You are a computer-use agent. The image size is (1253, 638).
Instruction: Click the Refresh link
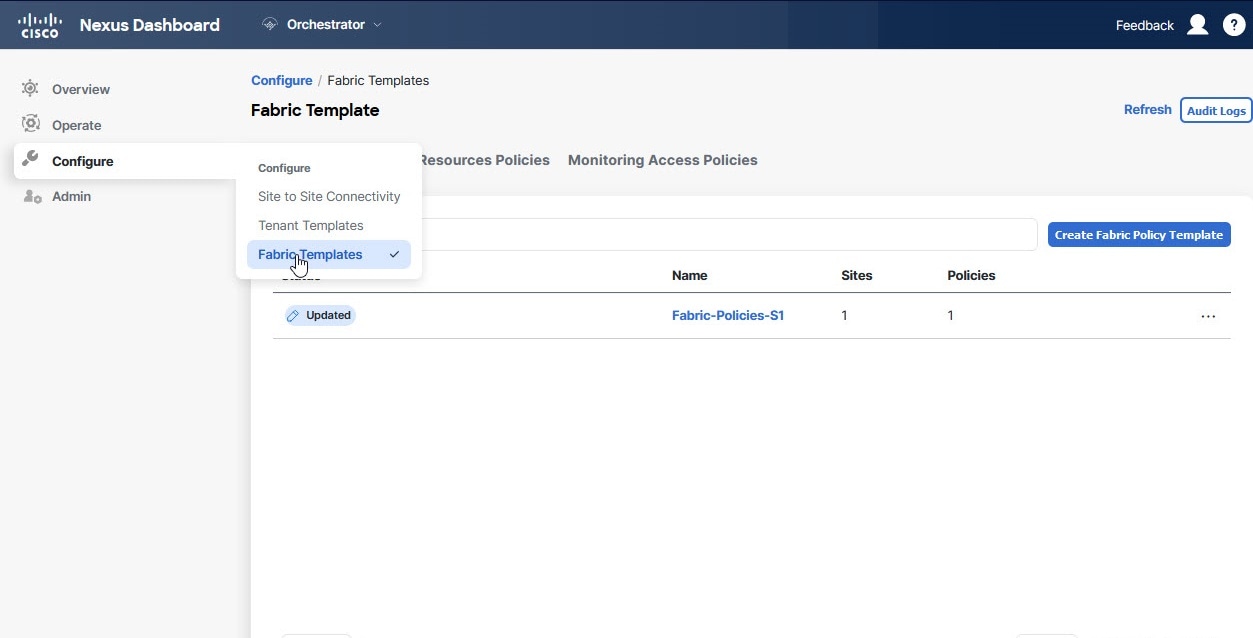(x=1148, y=110)
